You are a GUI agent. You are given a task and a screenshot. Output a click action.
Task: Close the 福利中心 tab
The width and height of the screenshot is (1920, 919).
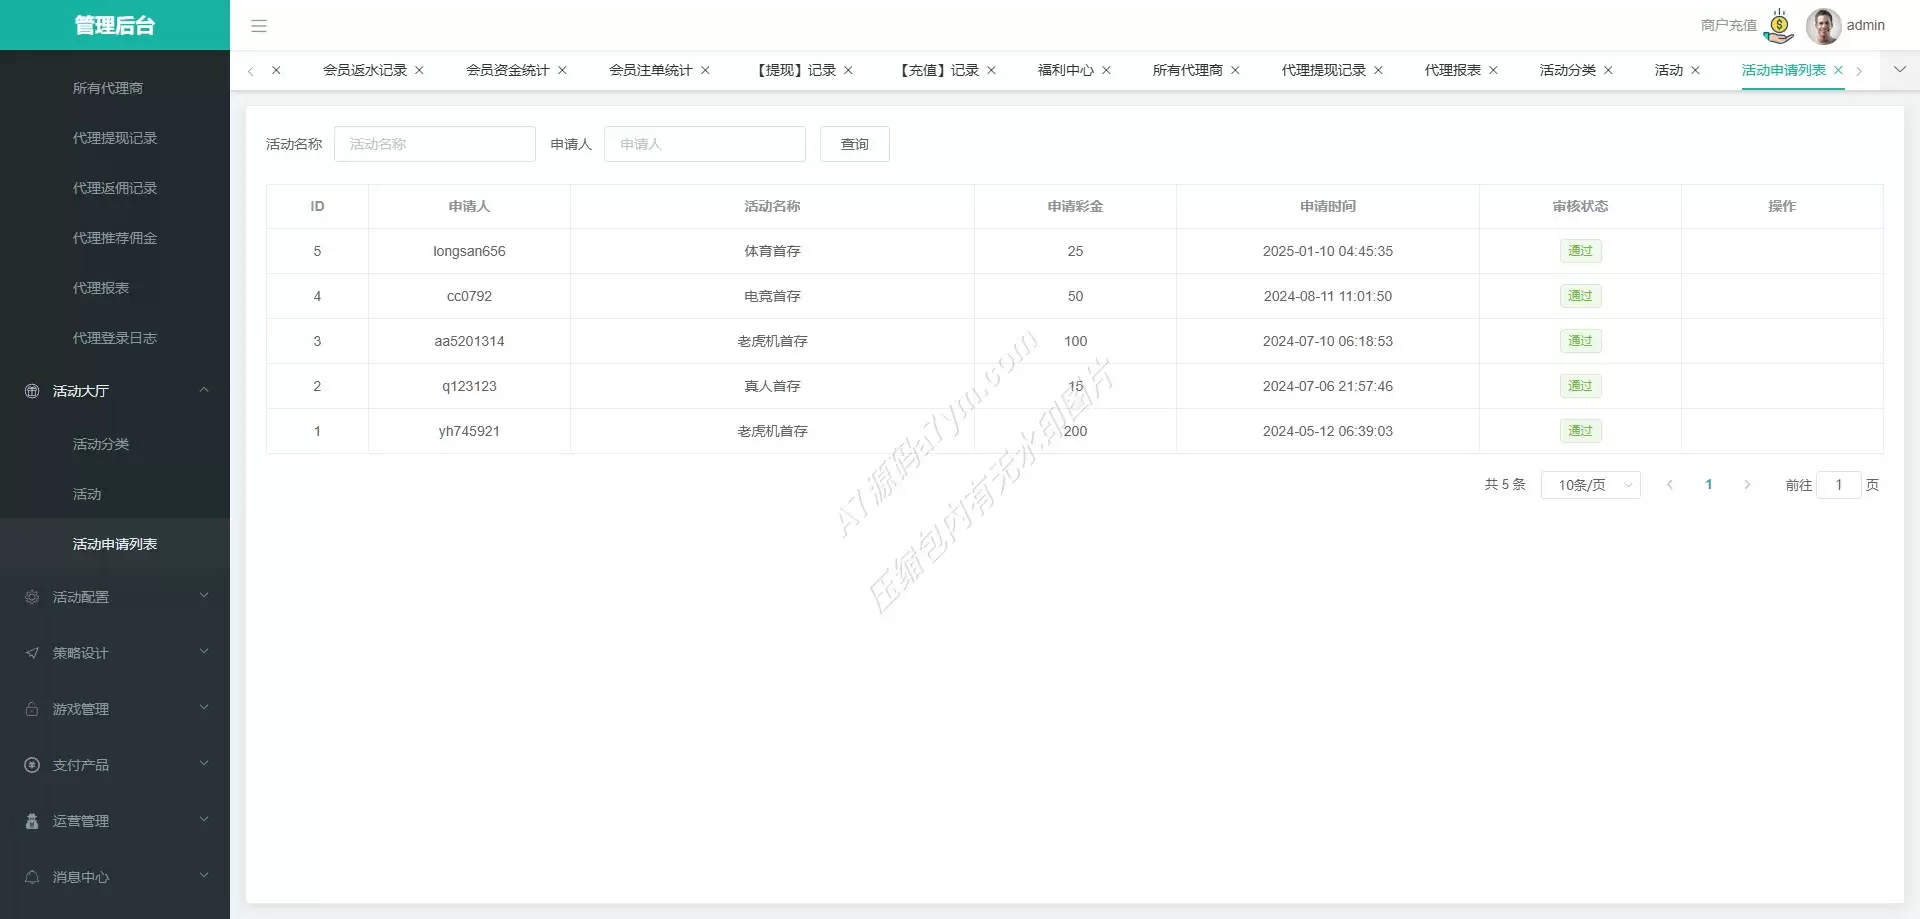click(1106, 70)
